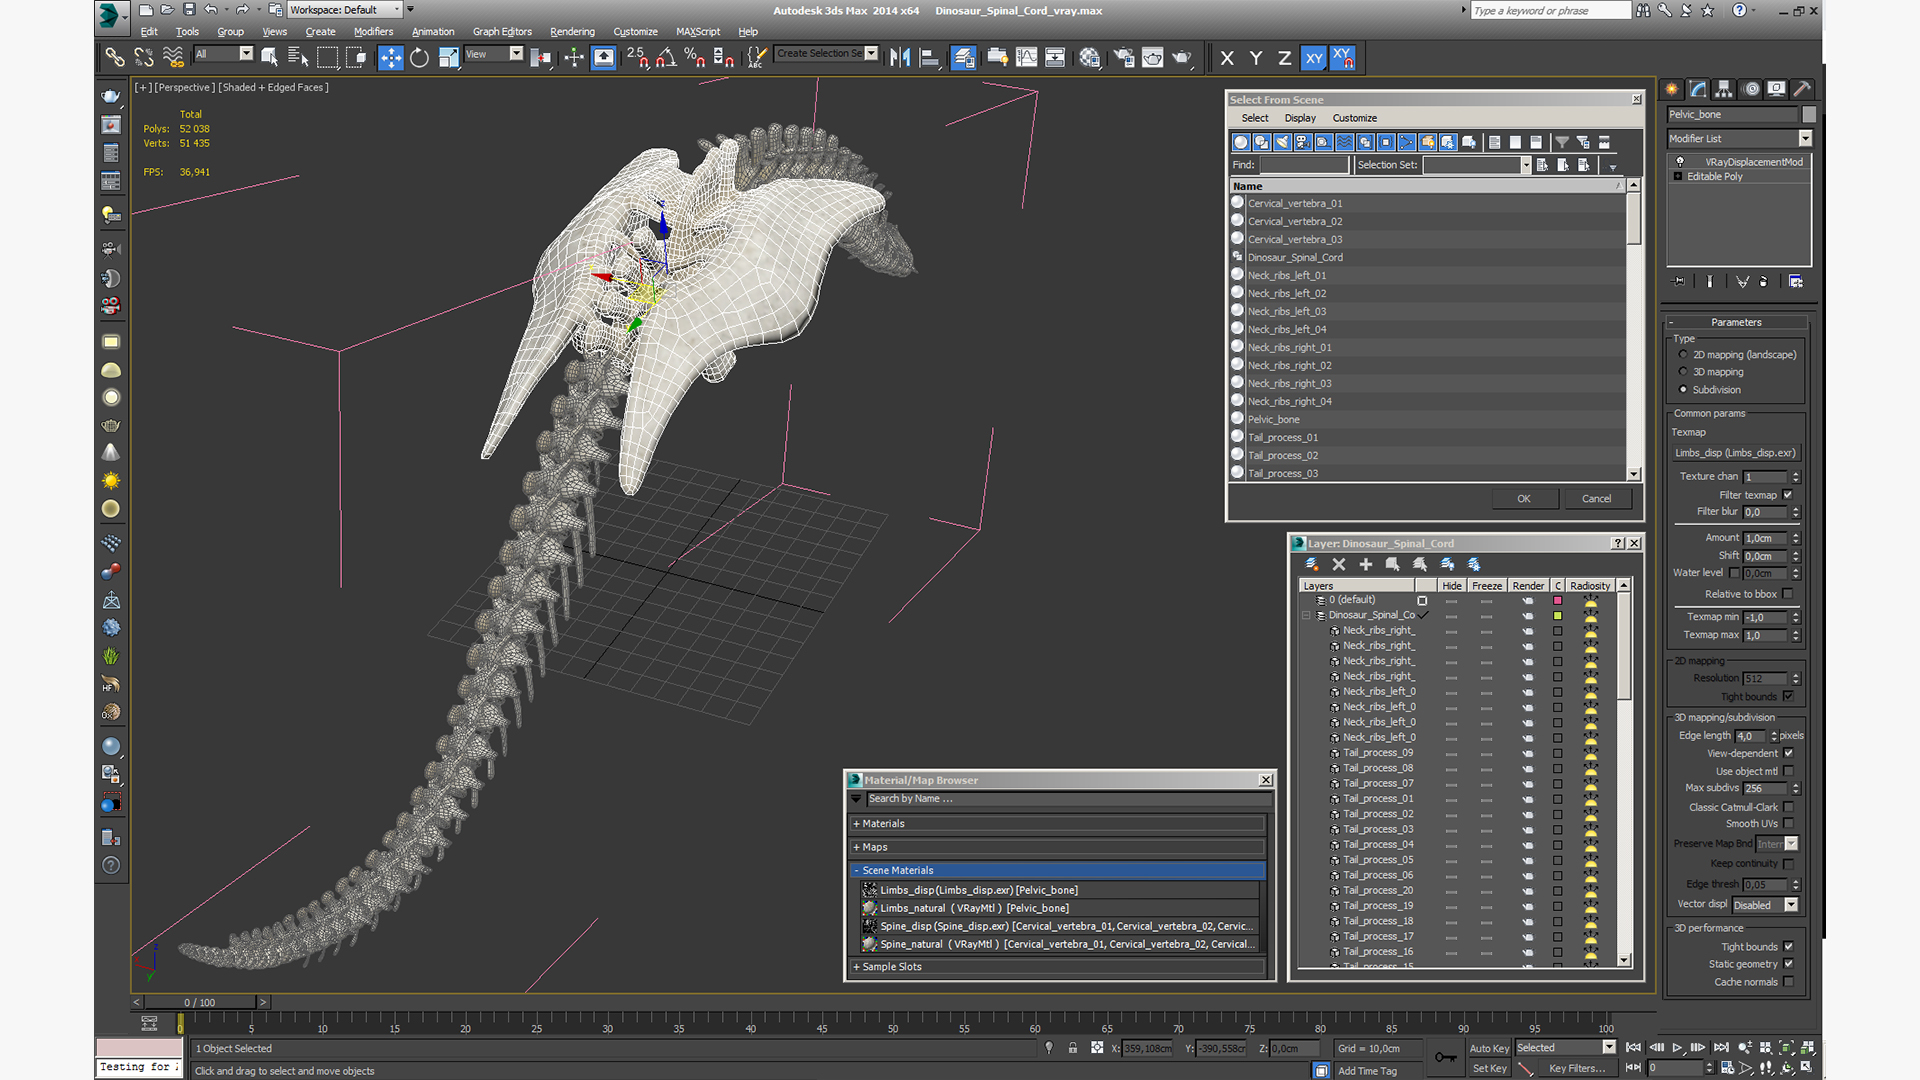The width and height of the screenshot is (1920, 1080).
Task: Switch to the Hierarchy command panel tab
Action: 1723,89
